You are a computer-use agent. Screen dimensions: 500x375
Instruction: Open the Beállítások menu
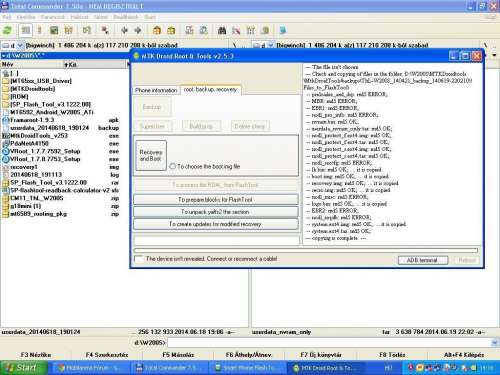click(x=126, y=17)
